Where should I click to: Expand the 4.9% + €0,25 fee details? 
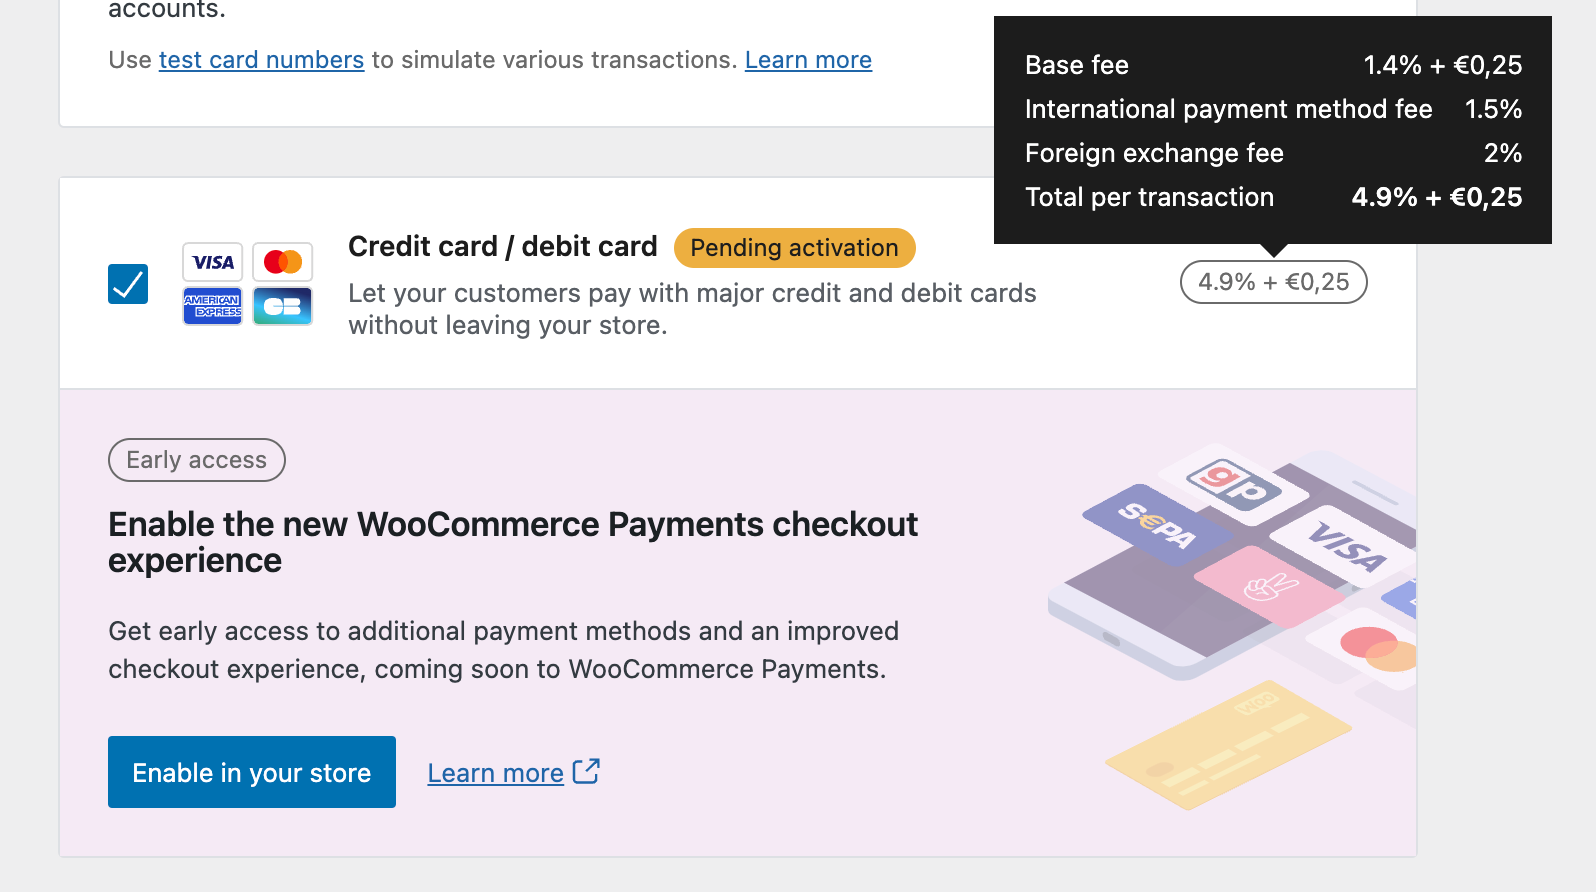[1273, 282]
